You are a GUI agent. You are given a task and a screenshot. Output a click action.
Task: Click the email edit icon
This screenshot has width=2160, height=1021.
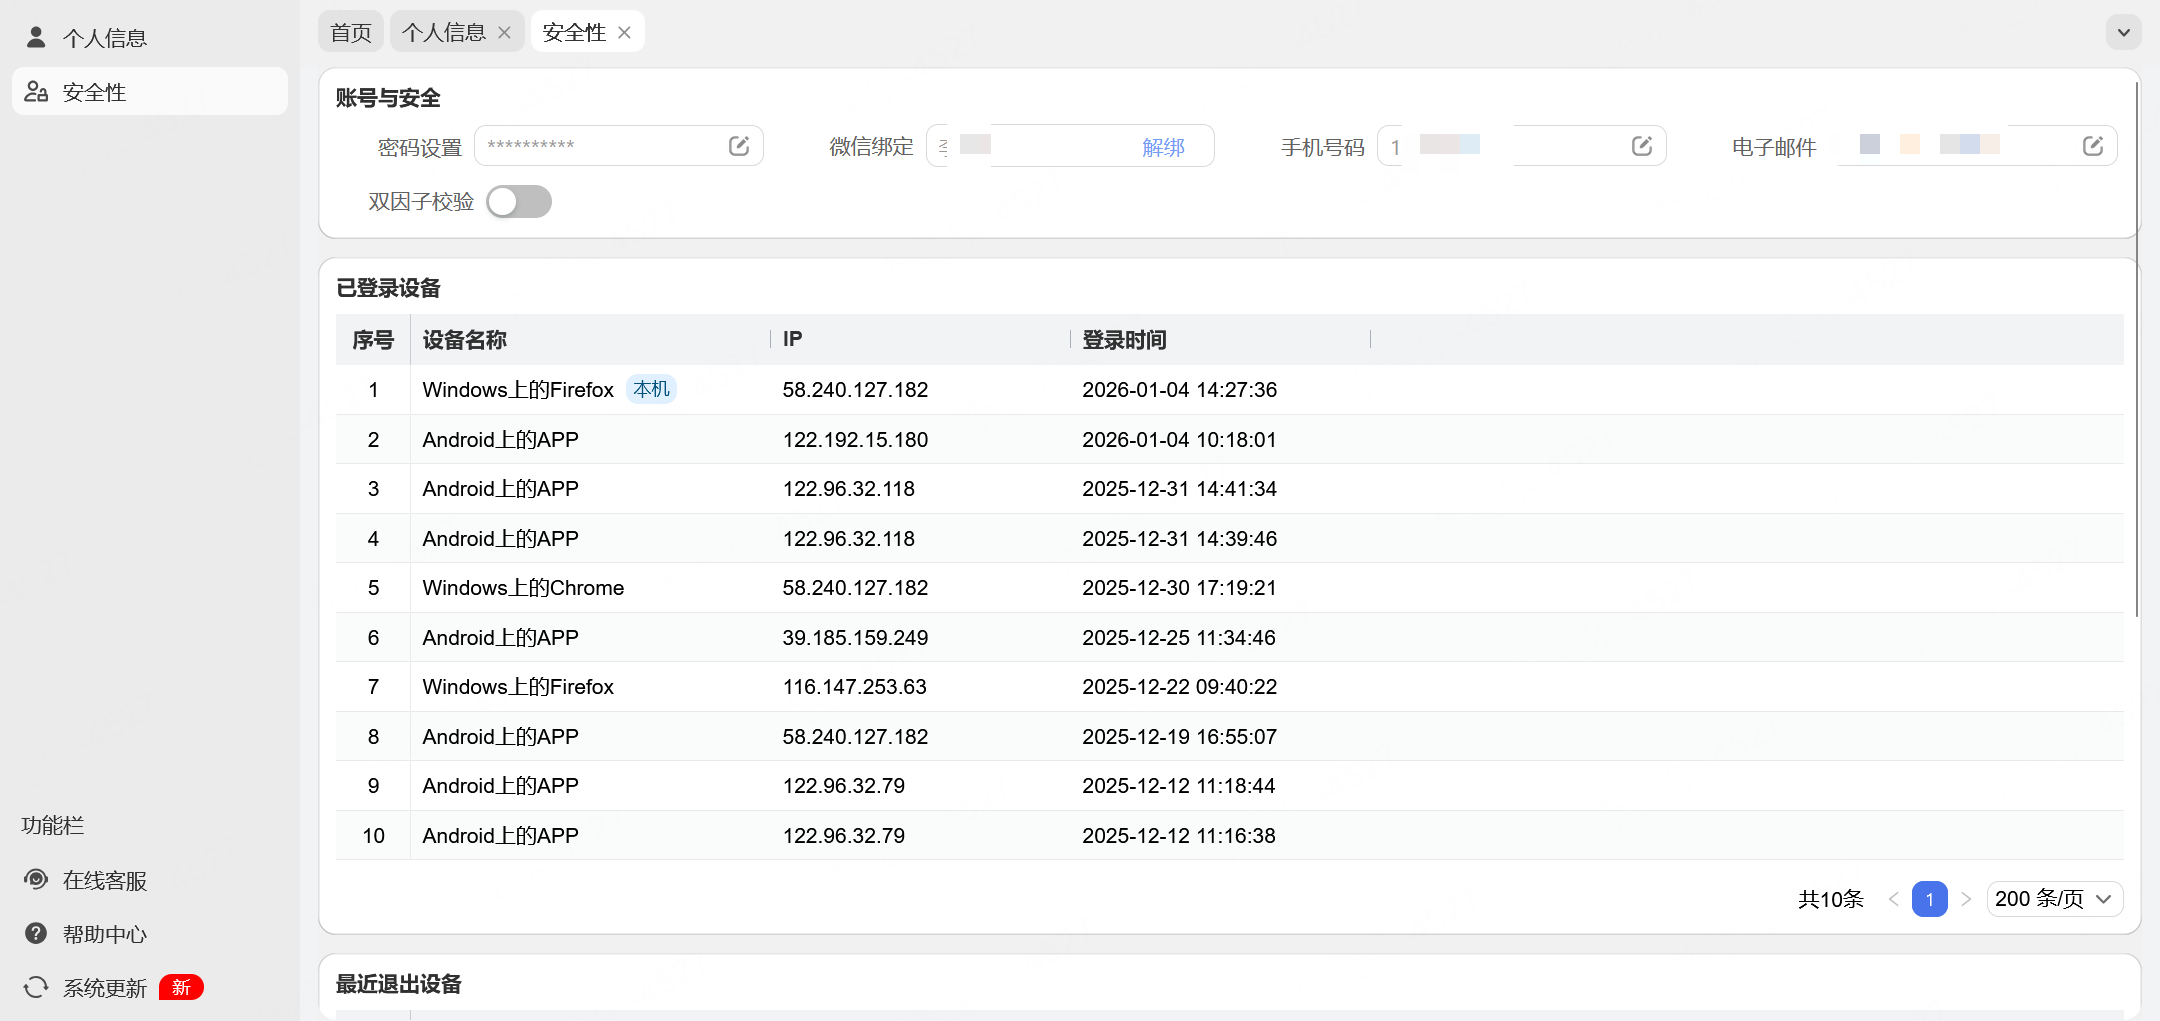(x=2093, y=146)
